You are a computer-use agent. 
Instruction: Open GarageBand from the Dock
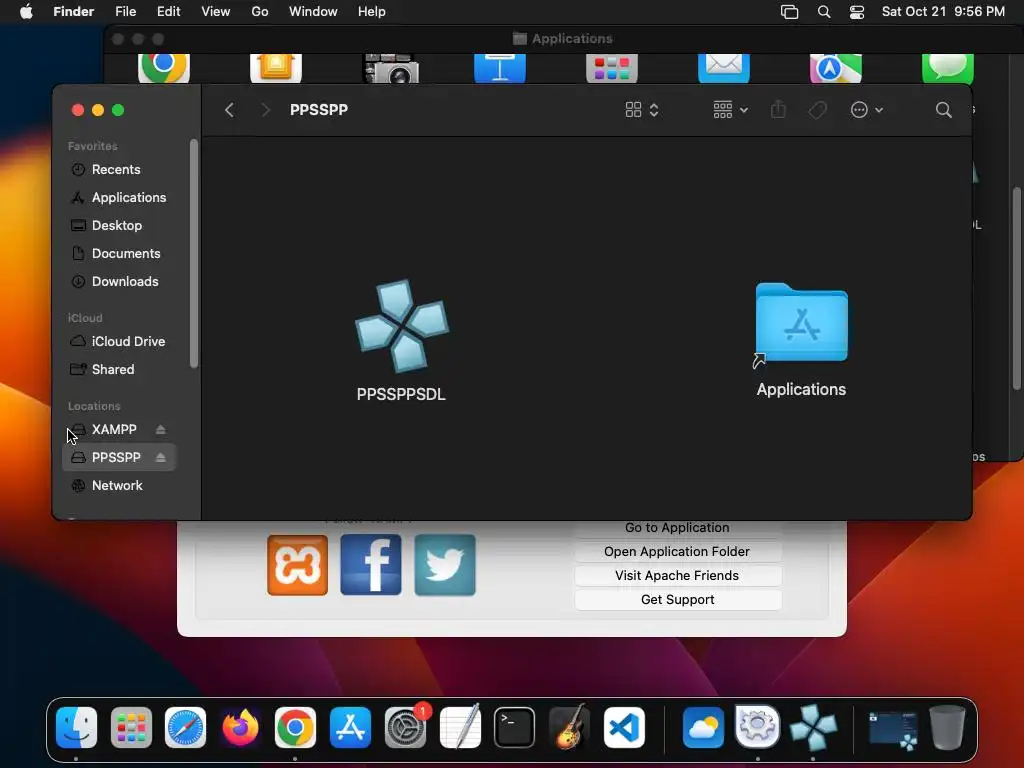pyautogui.click(x=569, y=727)
